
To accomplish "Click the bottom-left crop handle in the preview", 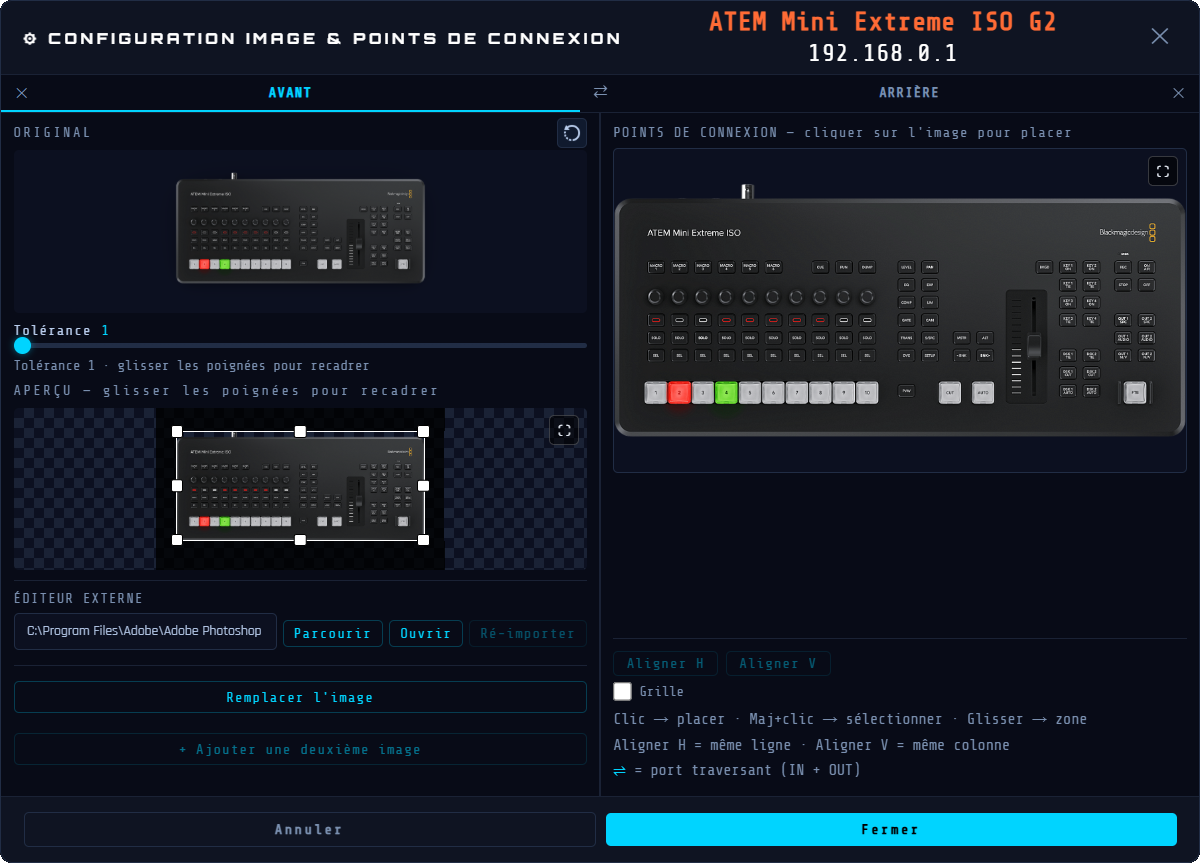I will click(x=177, y=540).
